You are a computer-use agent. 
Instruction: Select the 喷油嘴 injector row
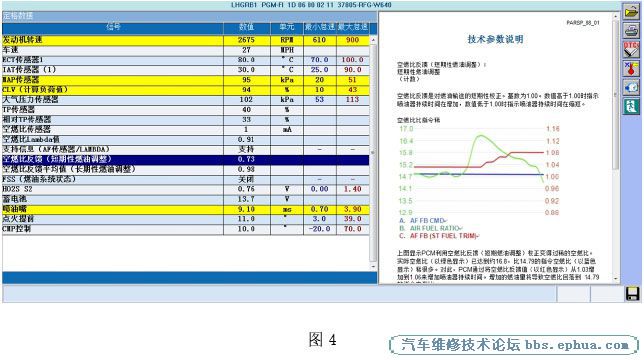click(x=186, y=209)
